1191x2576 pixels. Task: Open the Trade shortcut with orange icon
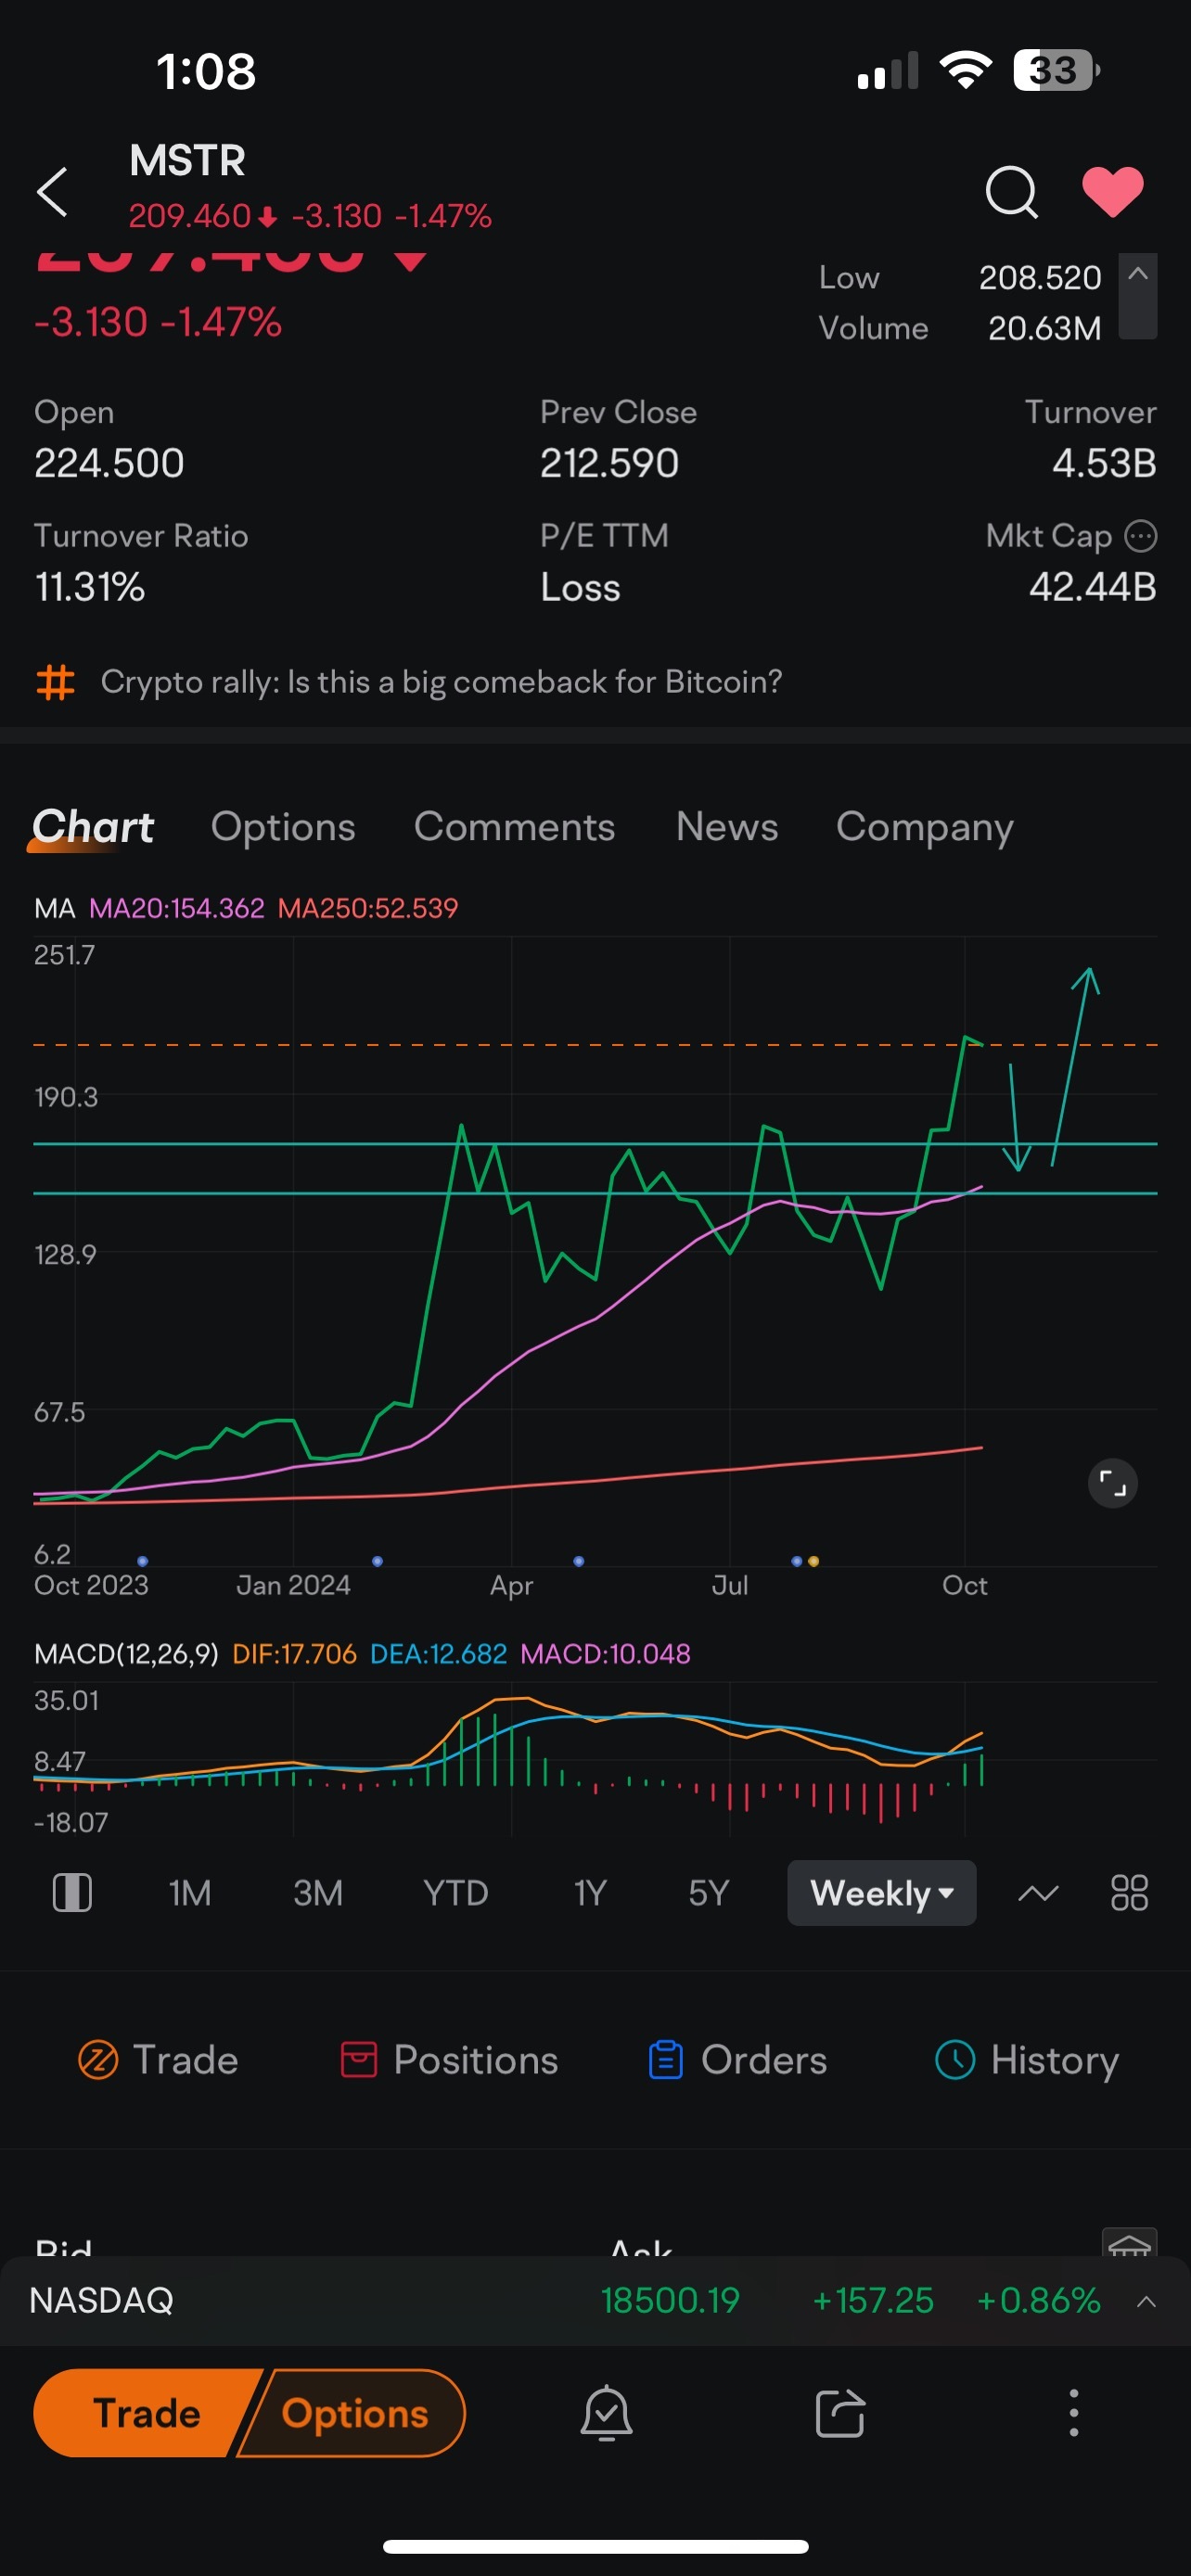click(x=158, y=2060)
